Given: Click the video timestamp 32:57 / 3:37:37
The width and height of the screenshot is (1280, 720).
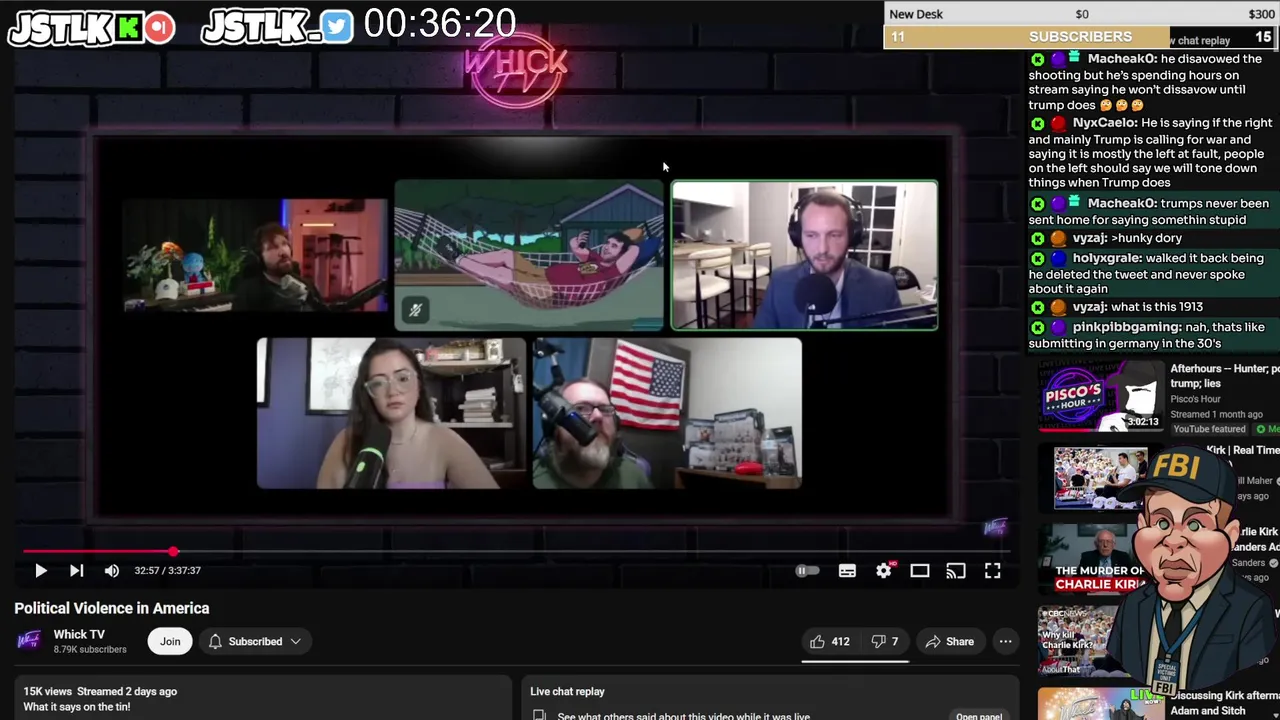Looking at the screenshot, I should [168, 570].
